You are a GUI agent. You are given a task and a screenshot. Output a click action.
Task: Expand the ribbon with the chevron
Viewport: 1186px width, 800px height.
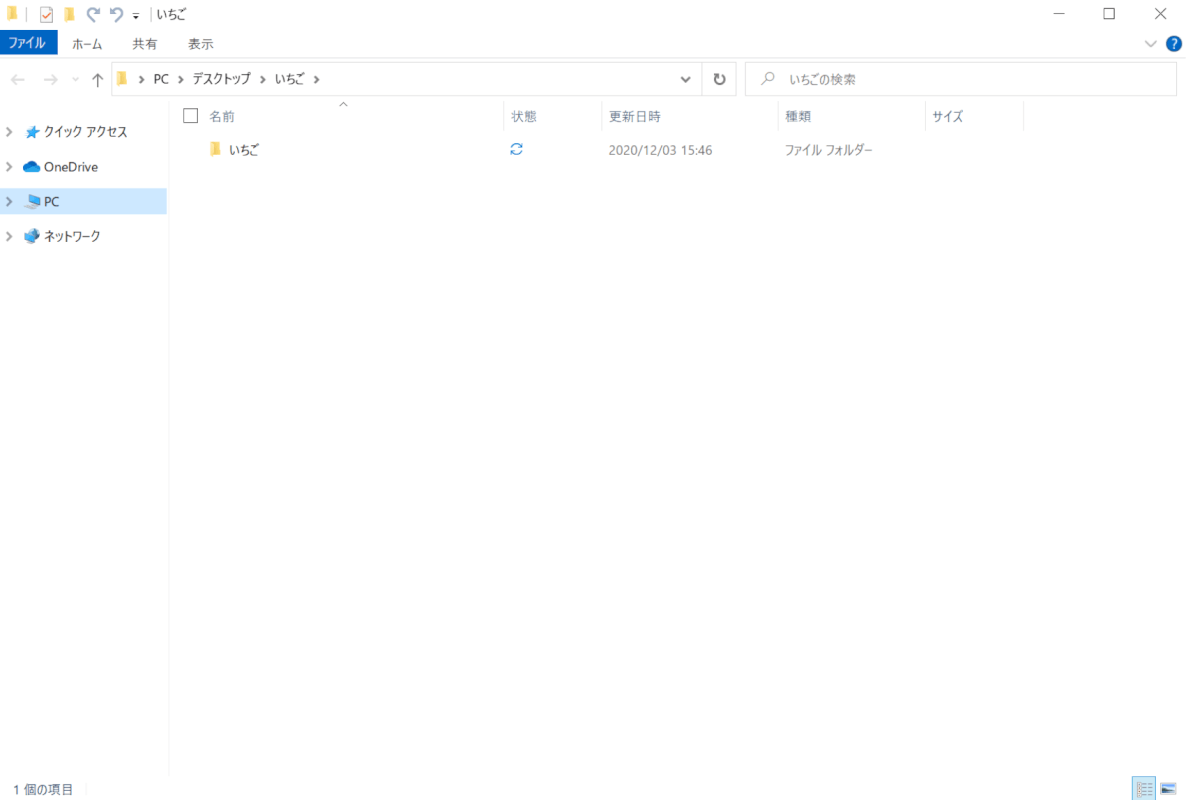(x=1150, y=44)
